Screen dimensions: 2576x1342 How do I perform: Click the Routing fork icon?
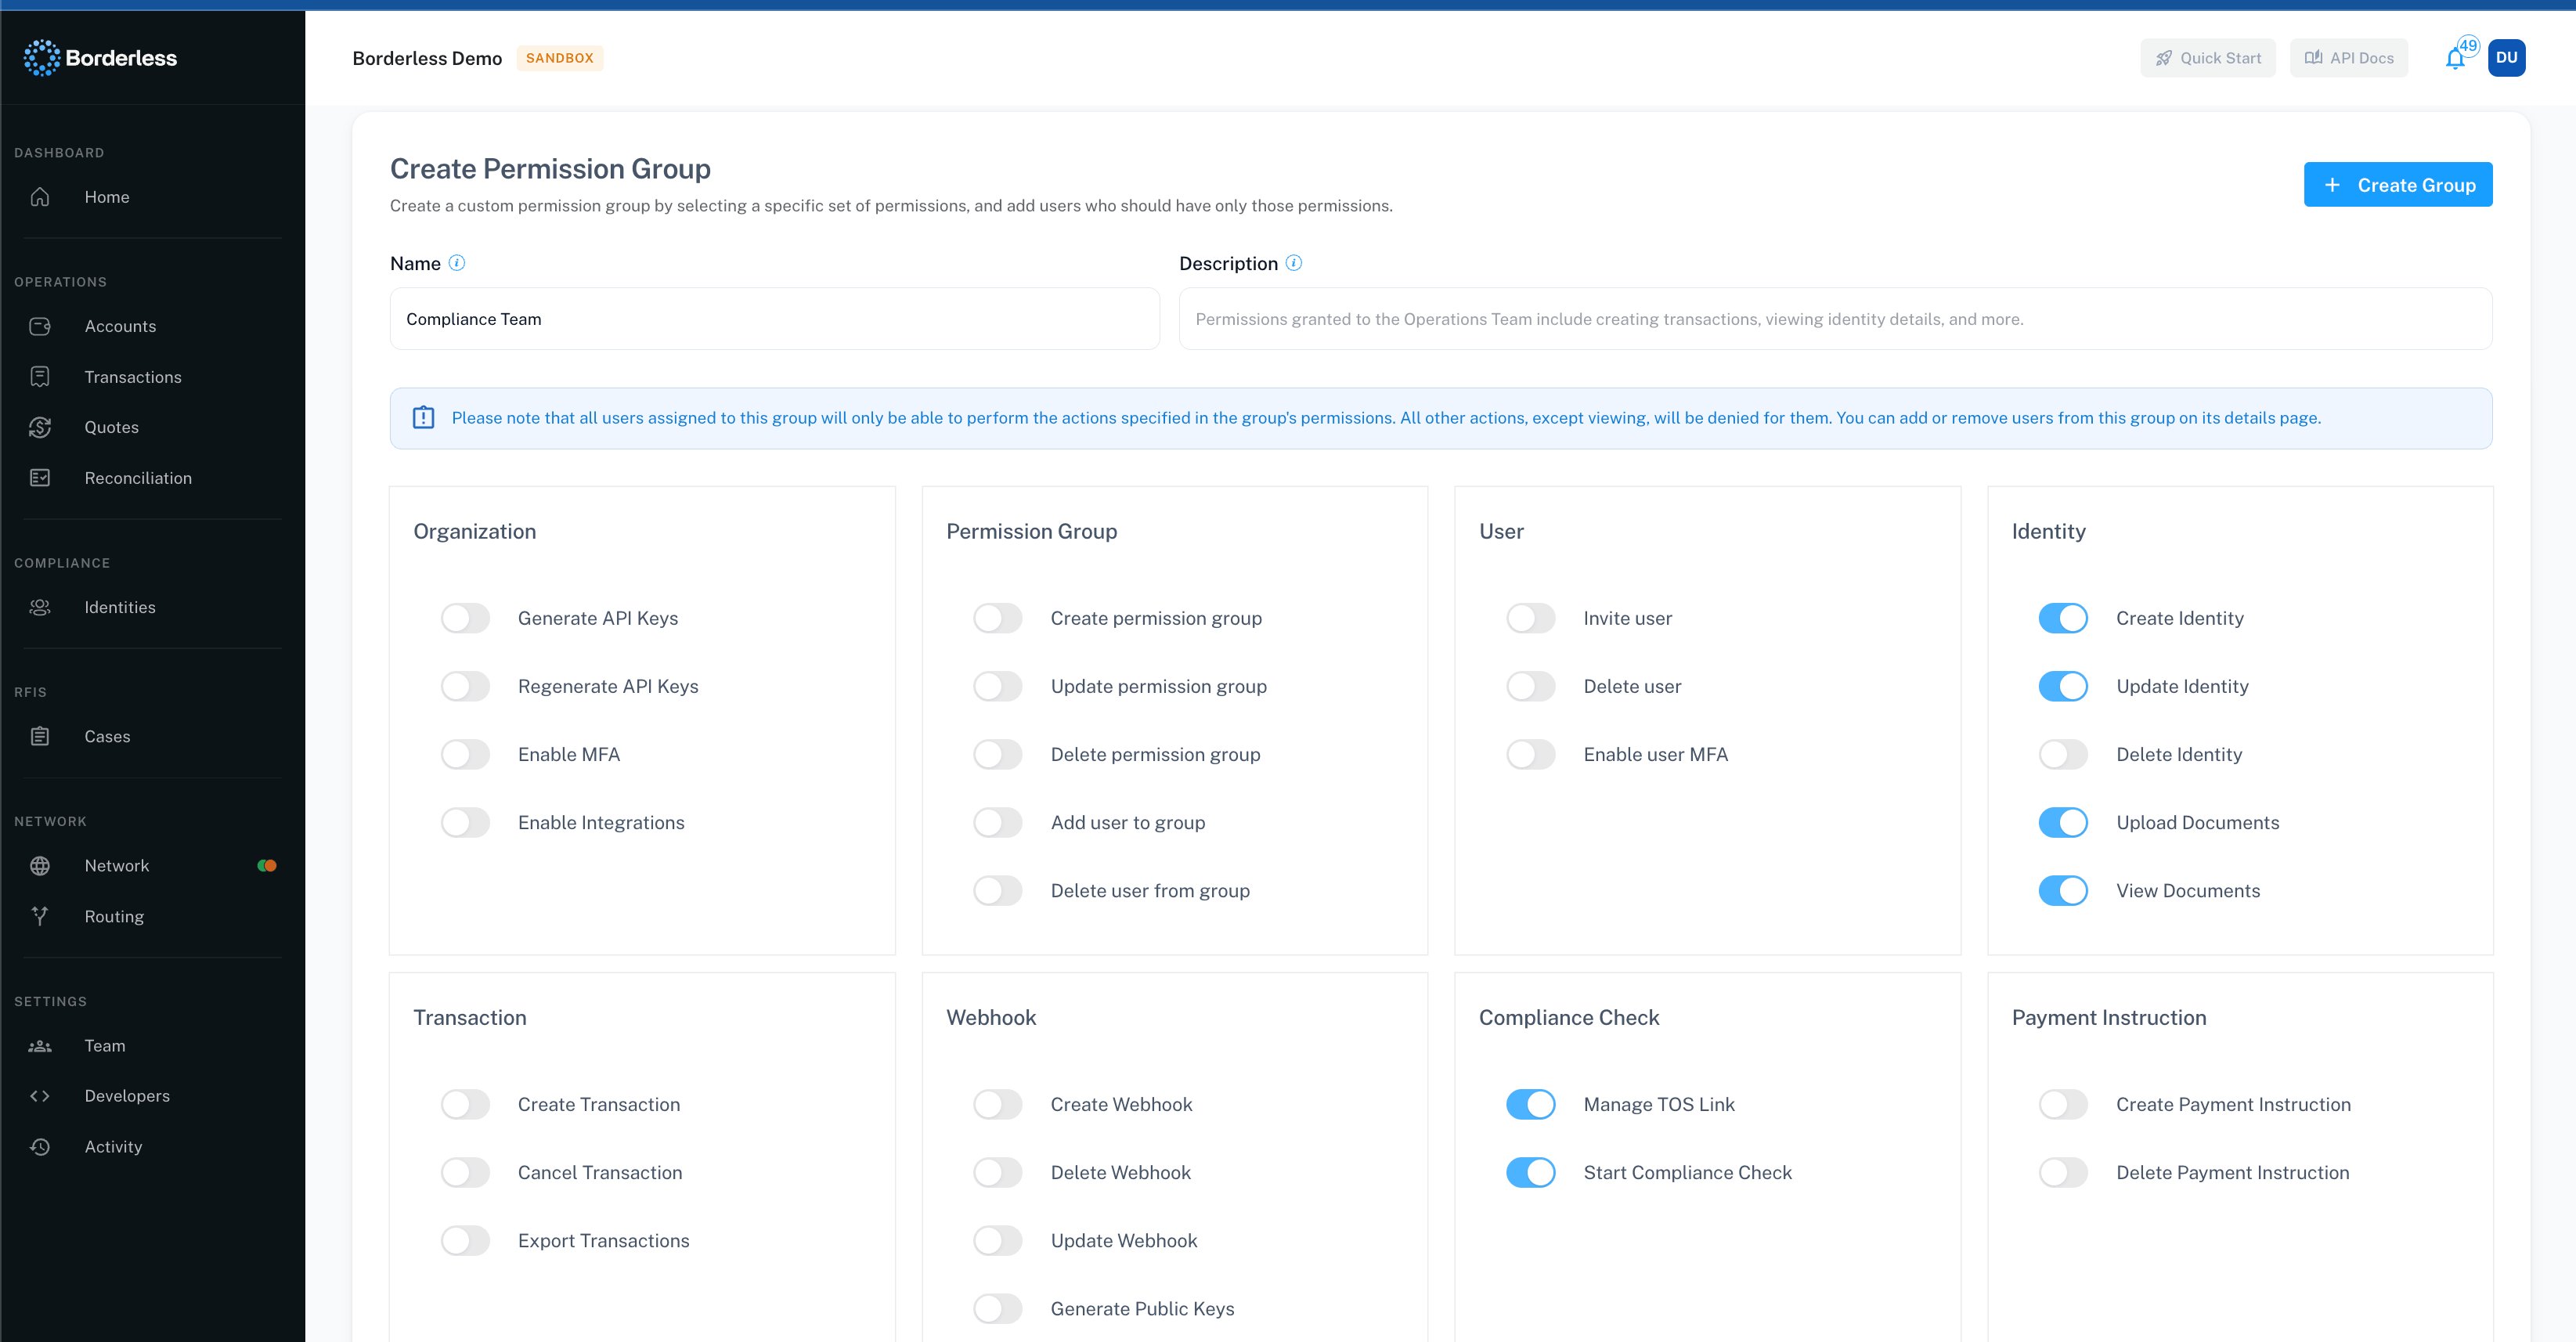(40, 916)
